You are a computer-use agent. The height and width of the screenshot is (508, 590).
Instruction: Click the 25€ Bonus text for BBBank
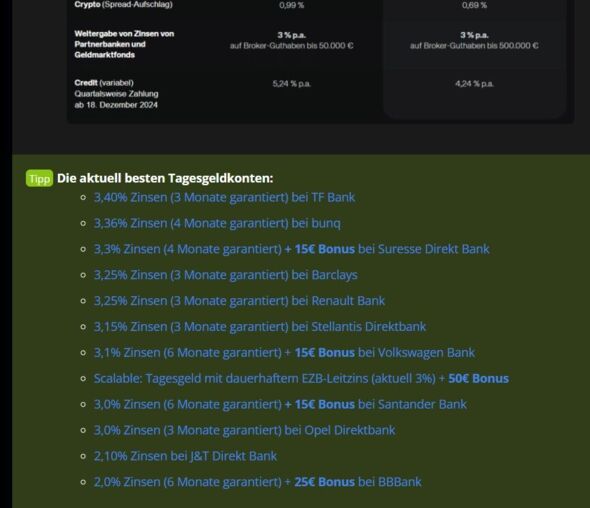[324, 482]
